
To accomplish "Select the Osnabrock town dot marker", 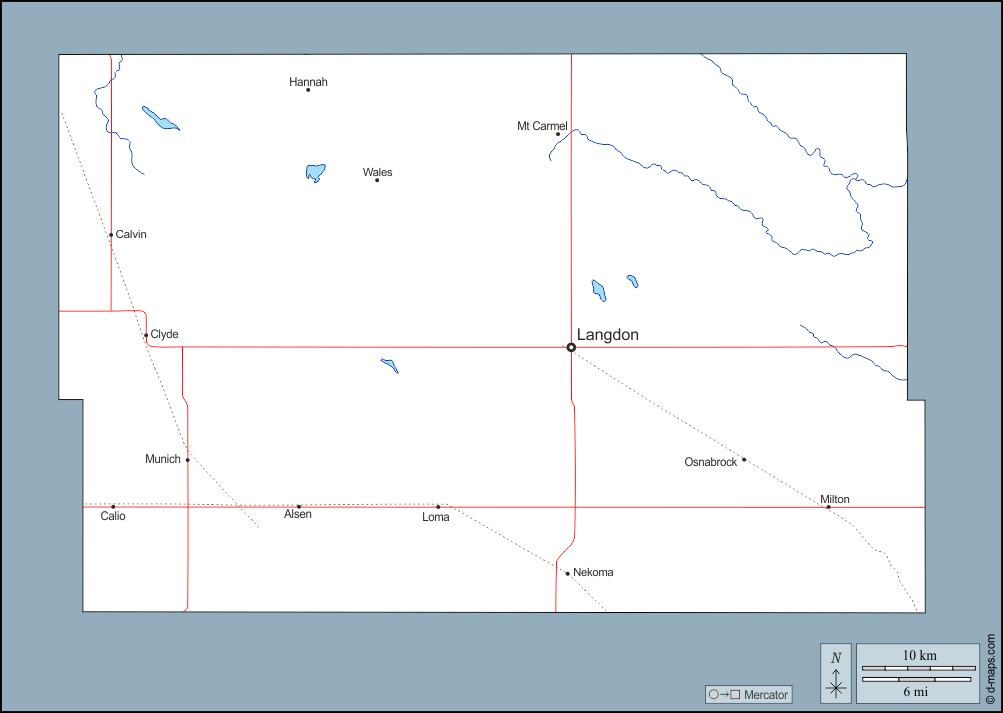I will point(744,460).
